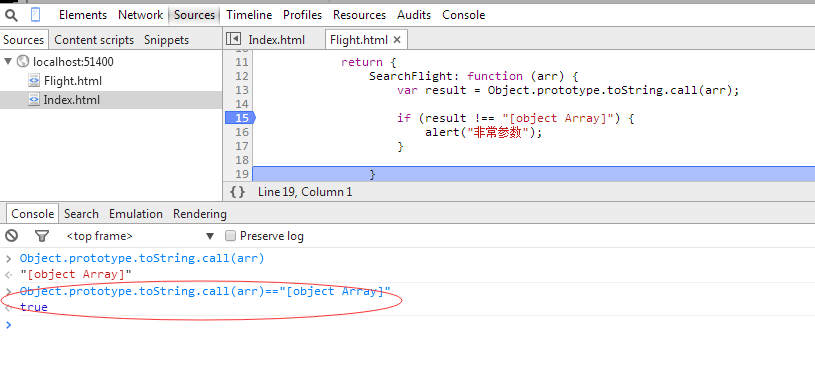Click the "[object Array]" console result

click(x=76, y=274)
